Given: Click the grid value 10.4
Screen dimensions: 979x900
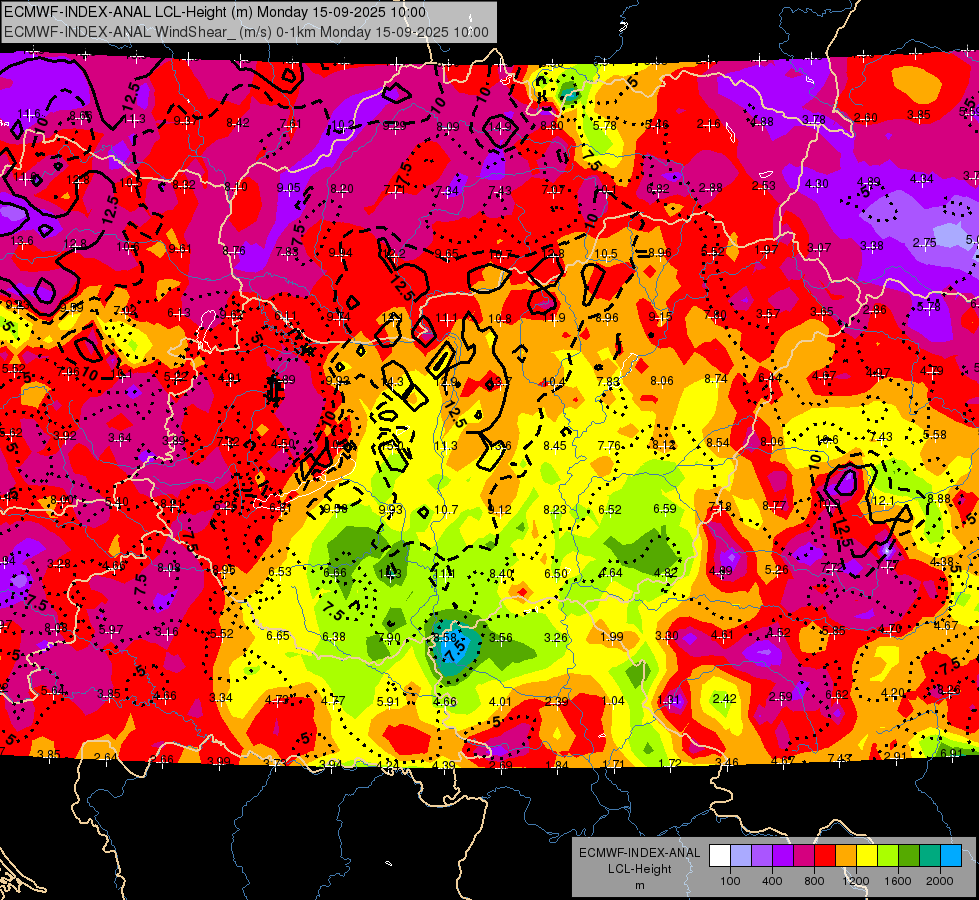Looking at the screenshot, I should (x=554, y=382).
